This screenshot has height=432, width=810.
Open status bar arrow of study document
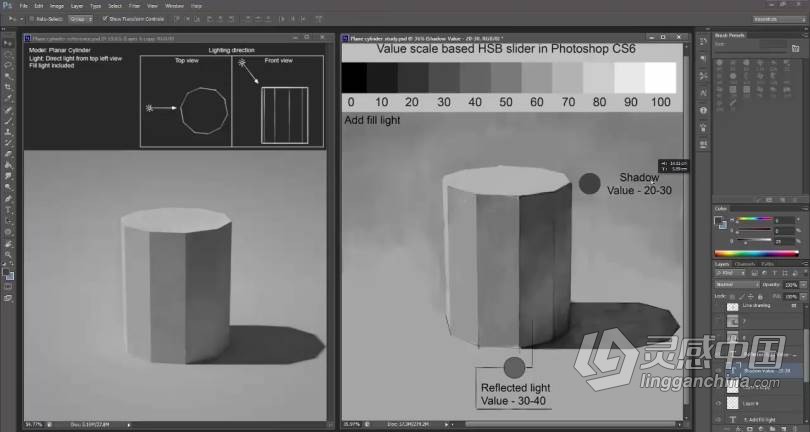pyautogui.click(x=445, y=425)
